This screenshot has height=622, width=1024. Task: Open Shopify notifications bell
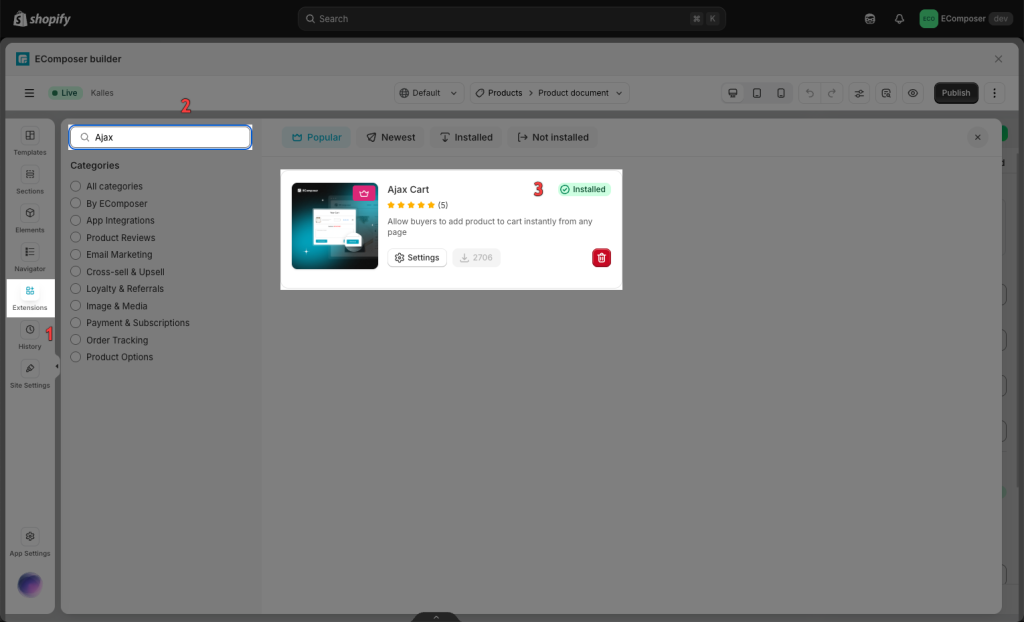(x=899, y=19)
